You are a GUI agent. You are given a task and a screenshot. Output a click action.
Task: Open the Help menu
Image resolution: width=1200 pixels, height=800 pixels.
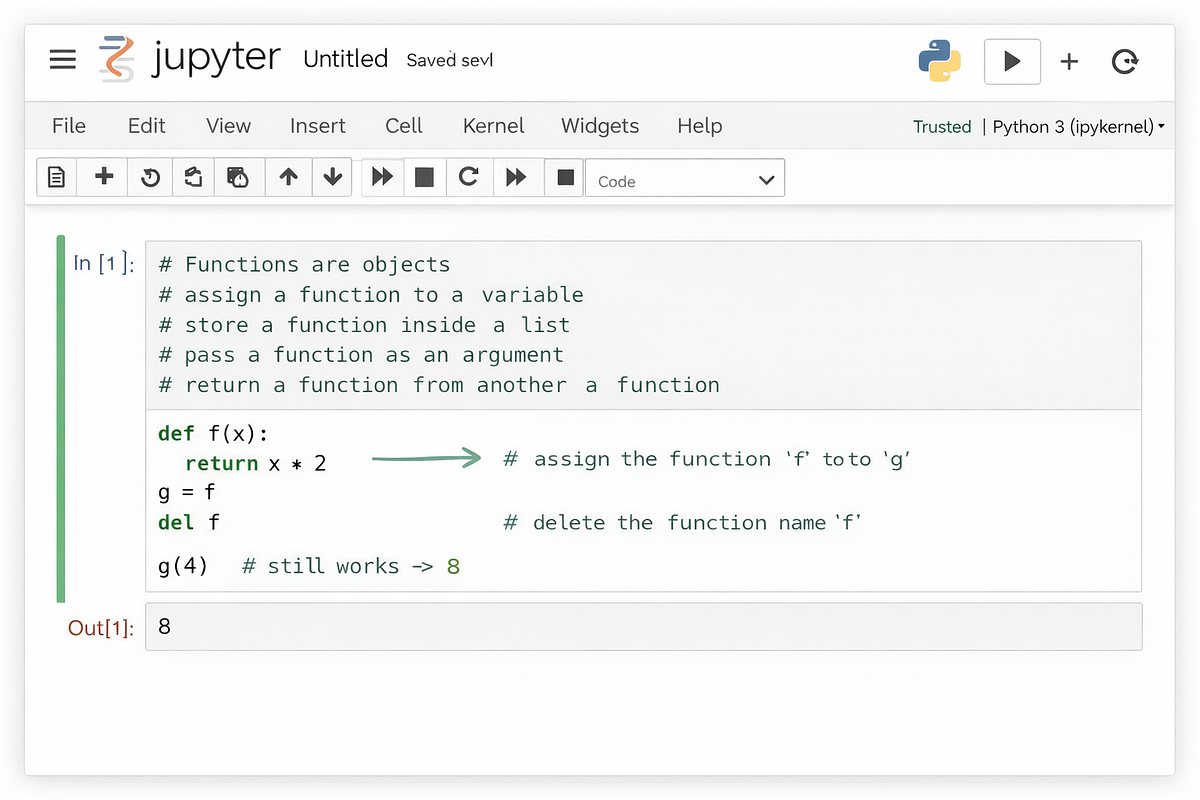[700, 126]
